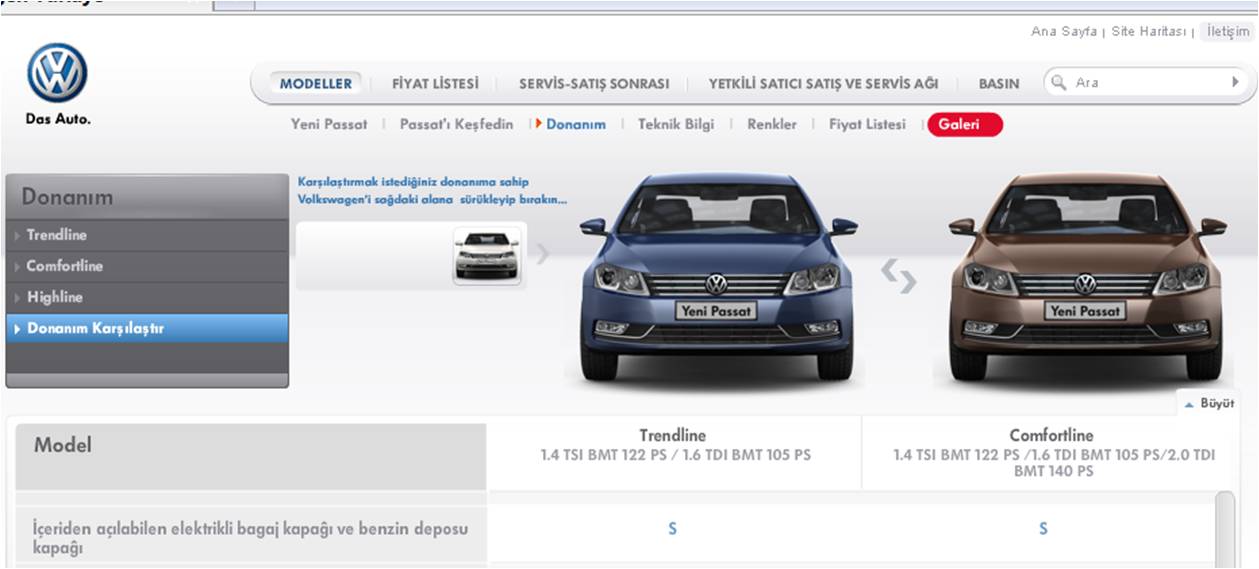Select the white Passat thumbnail
The image size is (1259, 569).
tap(487, 255)
